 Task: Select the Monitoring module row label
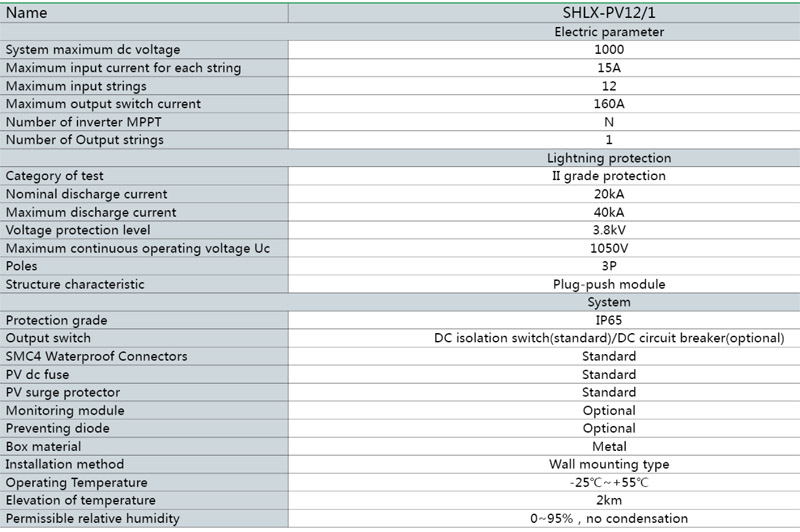click(65, 410)
